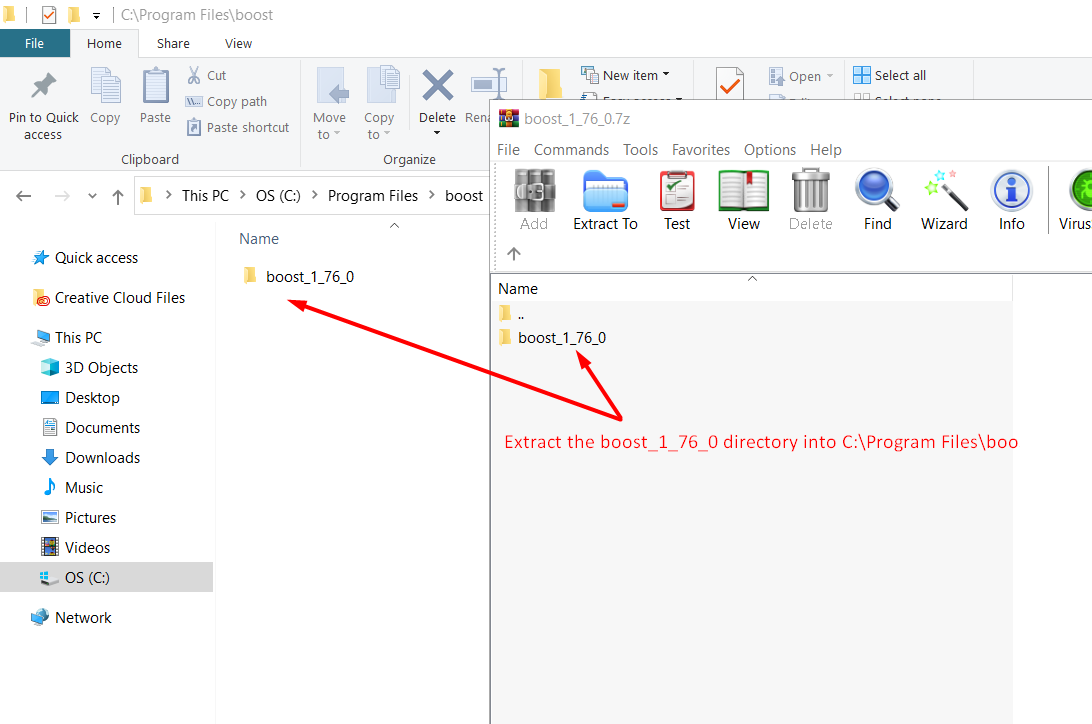The height and width of the screenshot is (724, 1092).
Task: Select the parent '..' entry in WinRAR
Action: 512,315
